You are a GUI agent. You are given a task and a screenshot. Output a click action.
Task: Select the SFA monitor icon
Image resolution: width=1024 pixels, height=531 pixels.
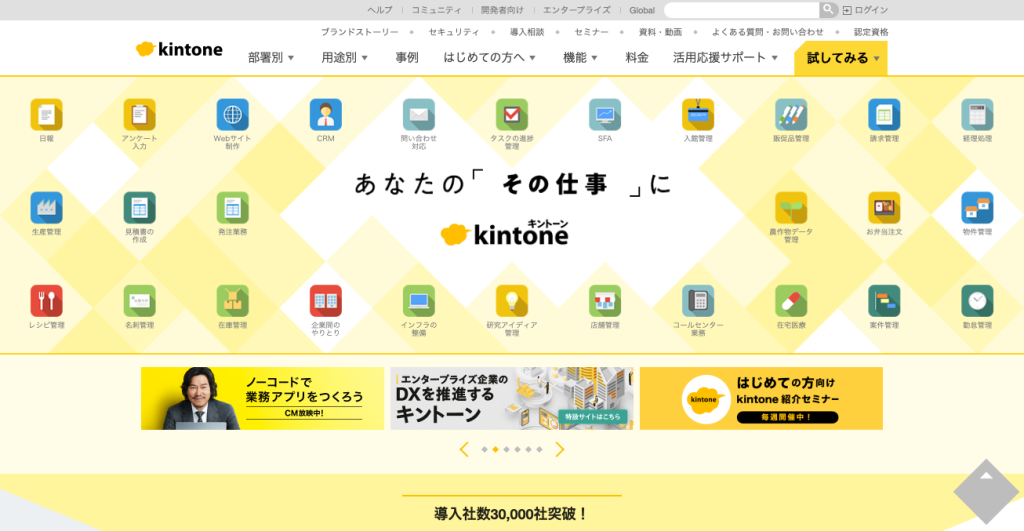coord(605,115)
